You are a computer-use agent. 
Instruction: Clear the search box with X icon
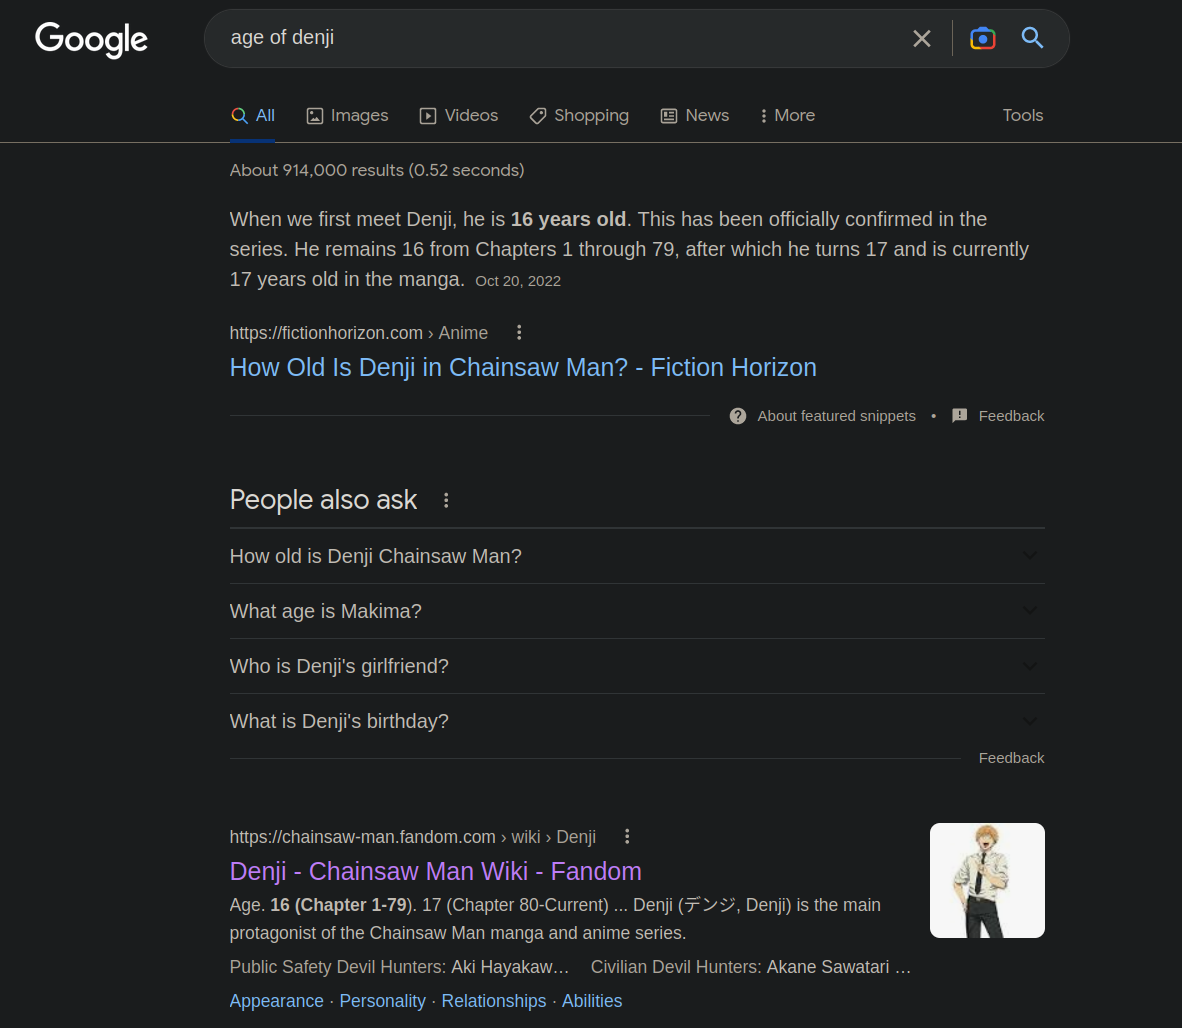921,39
